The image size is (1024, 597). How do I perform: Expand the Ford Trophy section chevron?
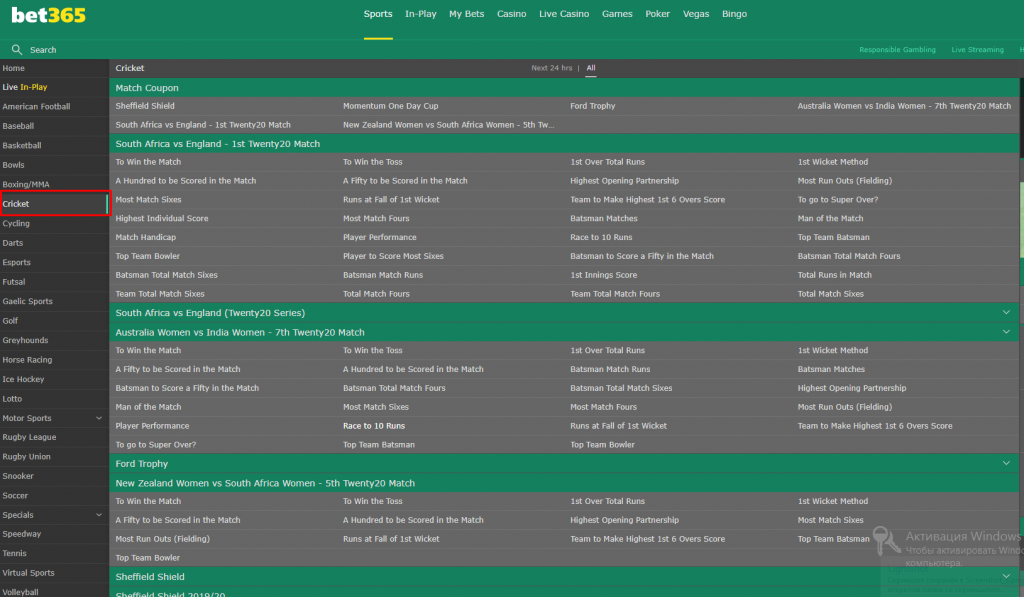pos(1006,463)
